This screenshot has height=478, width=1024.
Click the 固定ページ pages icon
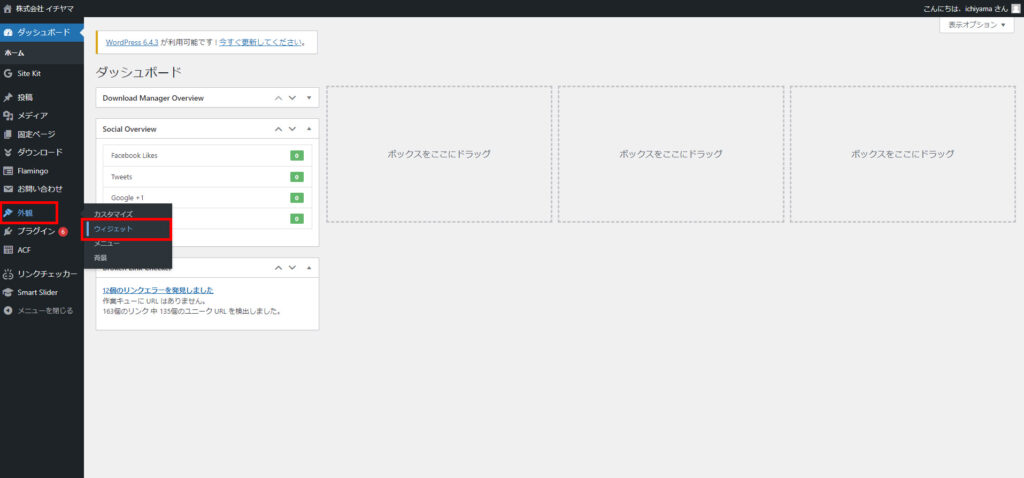tap(8, 134)
